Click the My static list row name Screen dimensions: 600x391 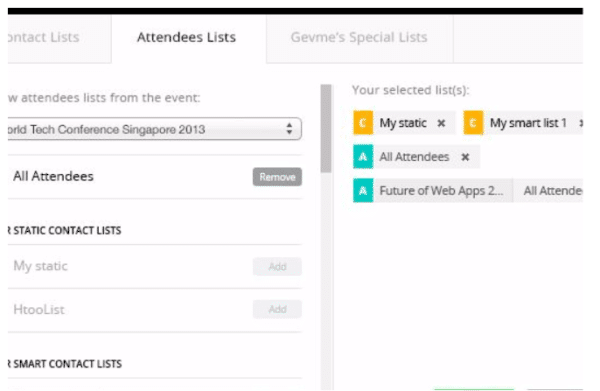pyautogui.click(x=41, y=266)
